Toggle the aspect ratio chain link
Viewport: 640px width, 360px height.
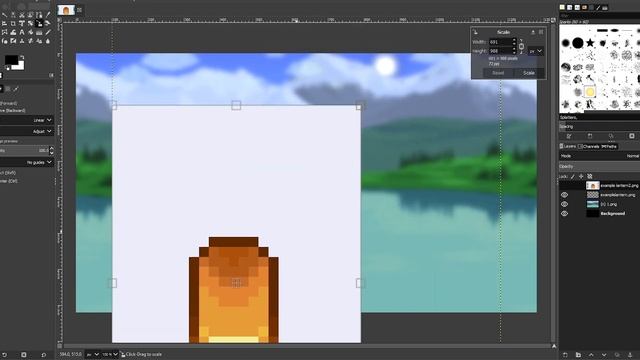[521, 47]
